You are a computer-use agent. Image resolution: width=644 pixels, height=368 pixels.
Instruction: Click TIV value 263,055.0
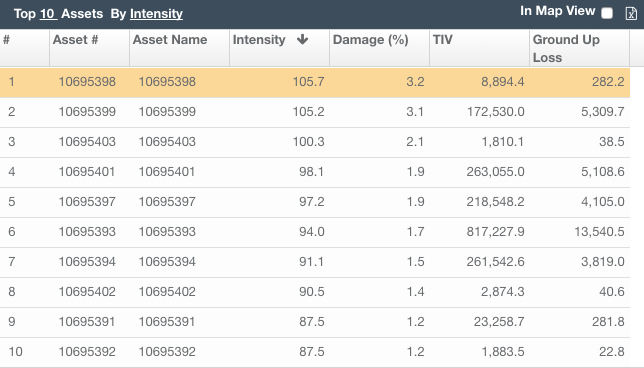495,172
